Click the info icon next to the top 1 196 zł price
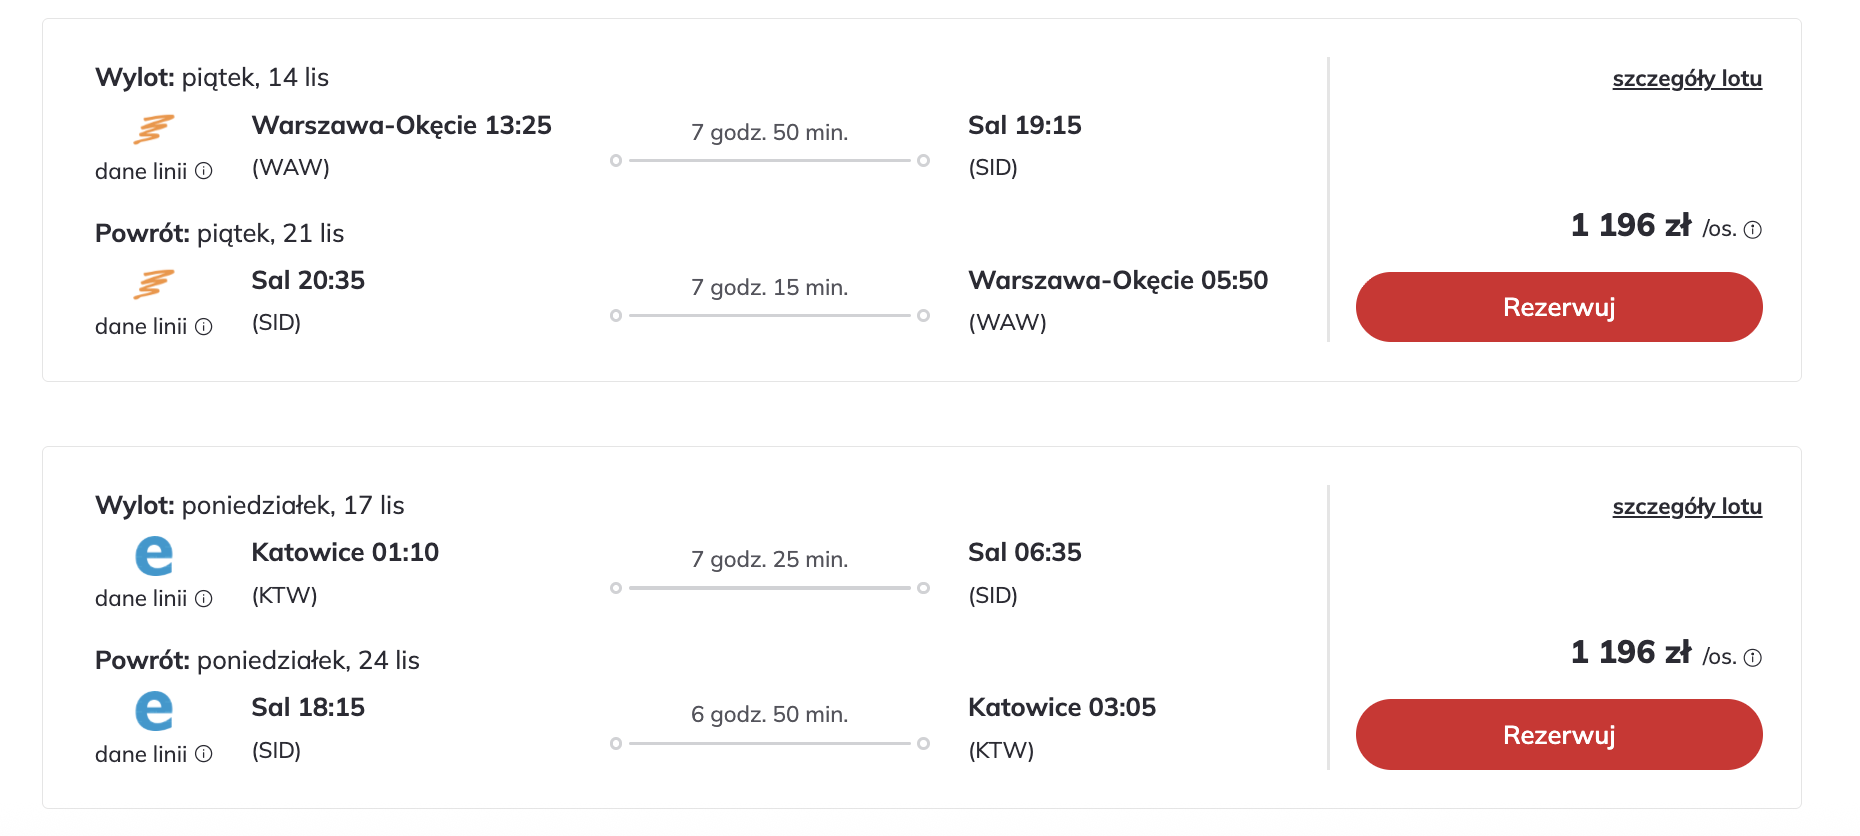The height and width of the screenshot is (836, 1860). click(1752, 228)
